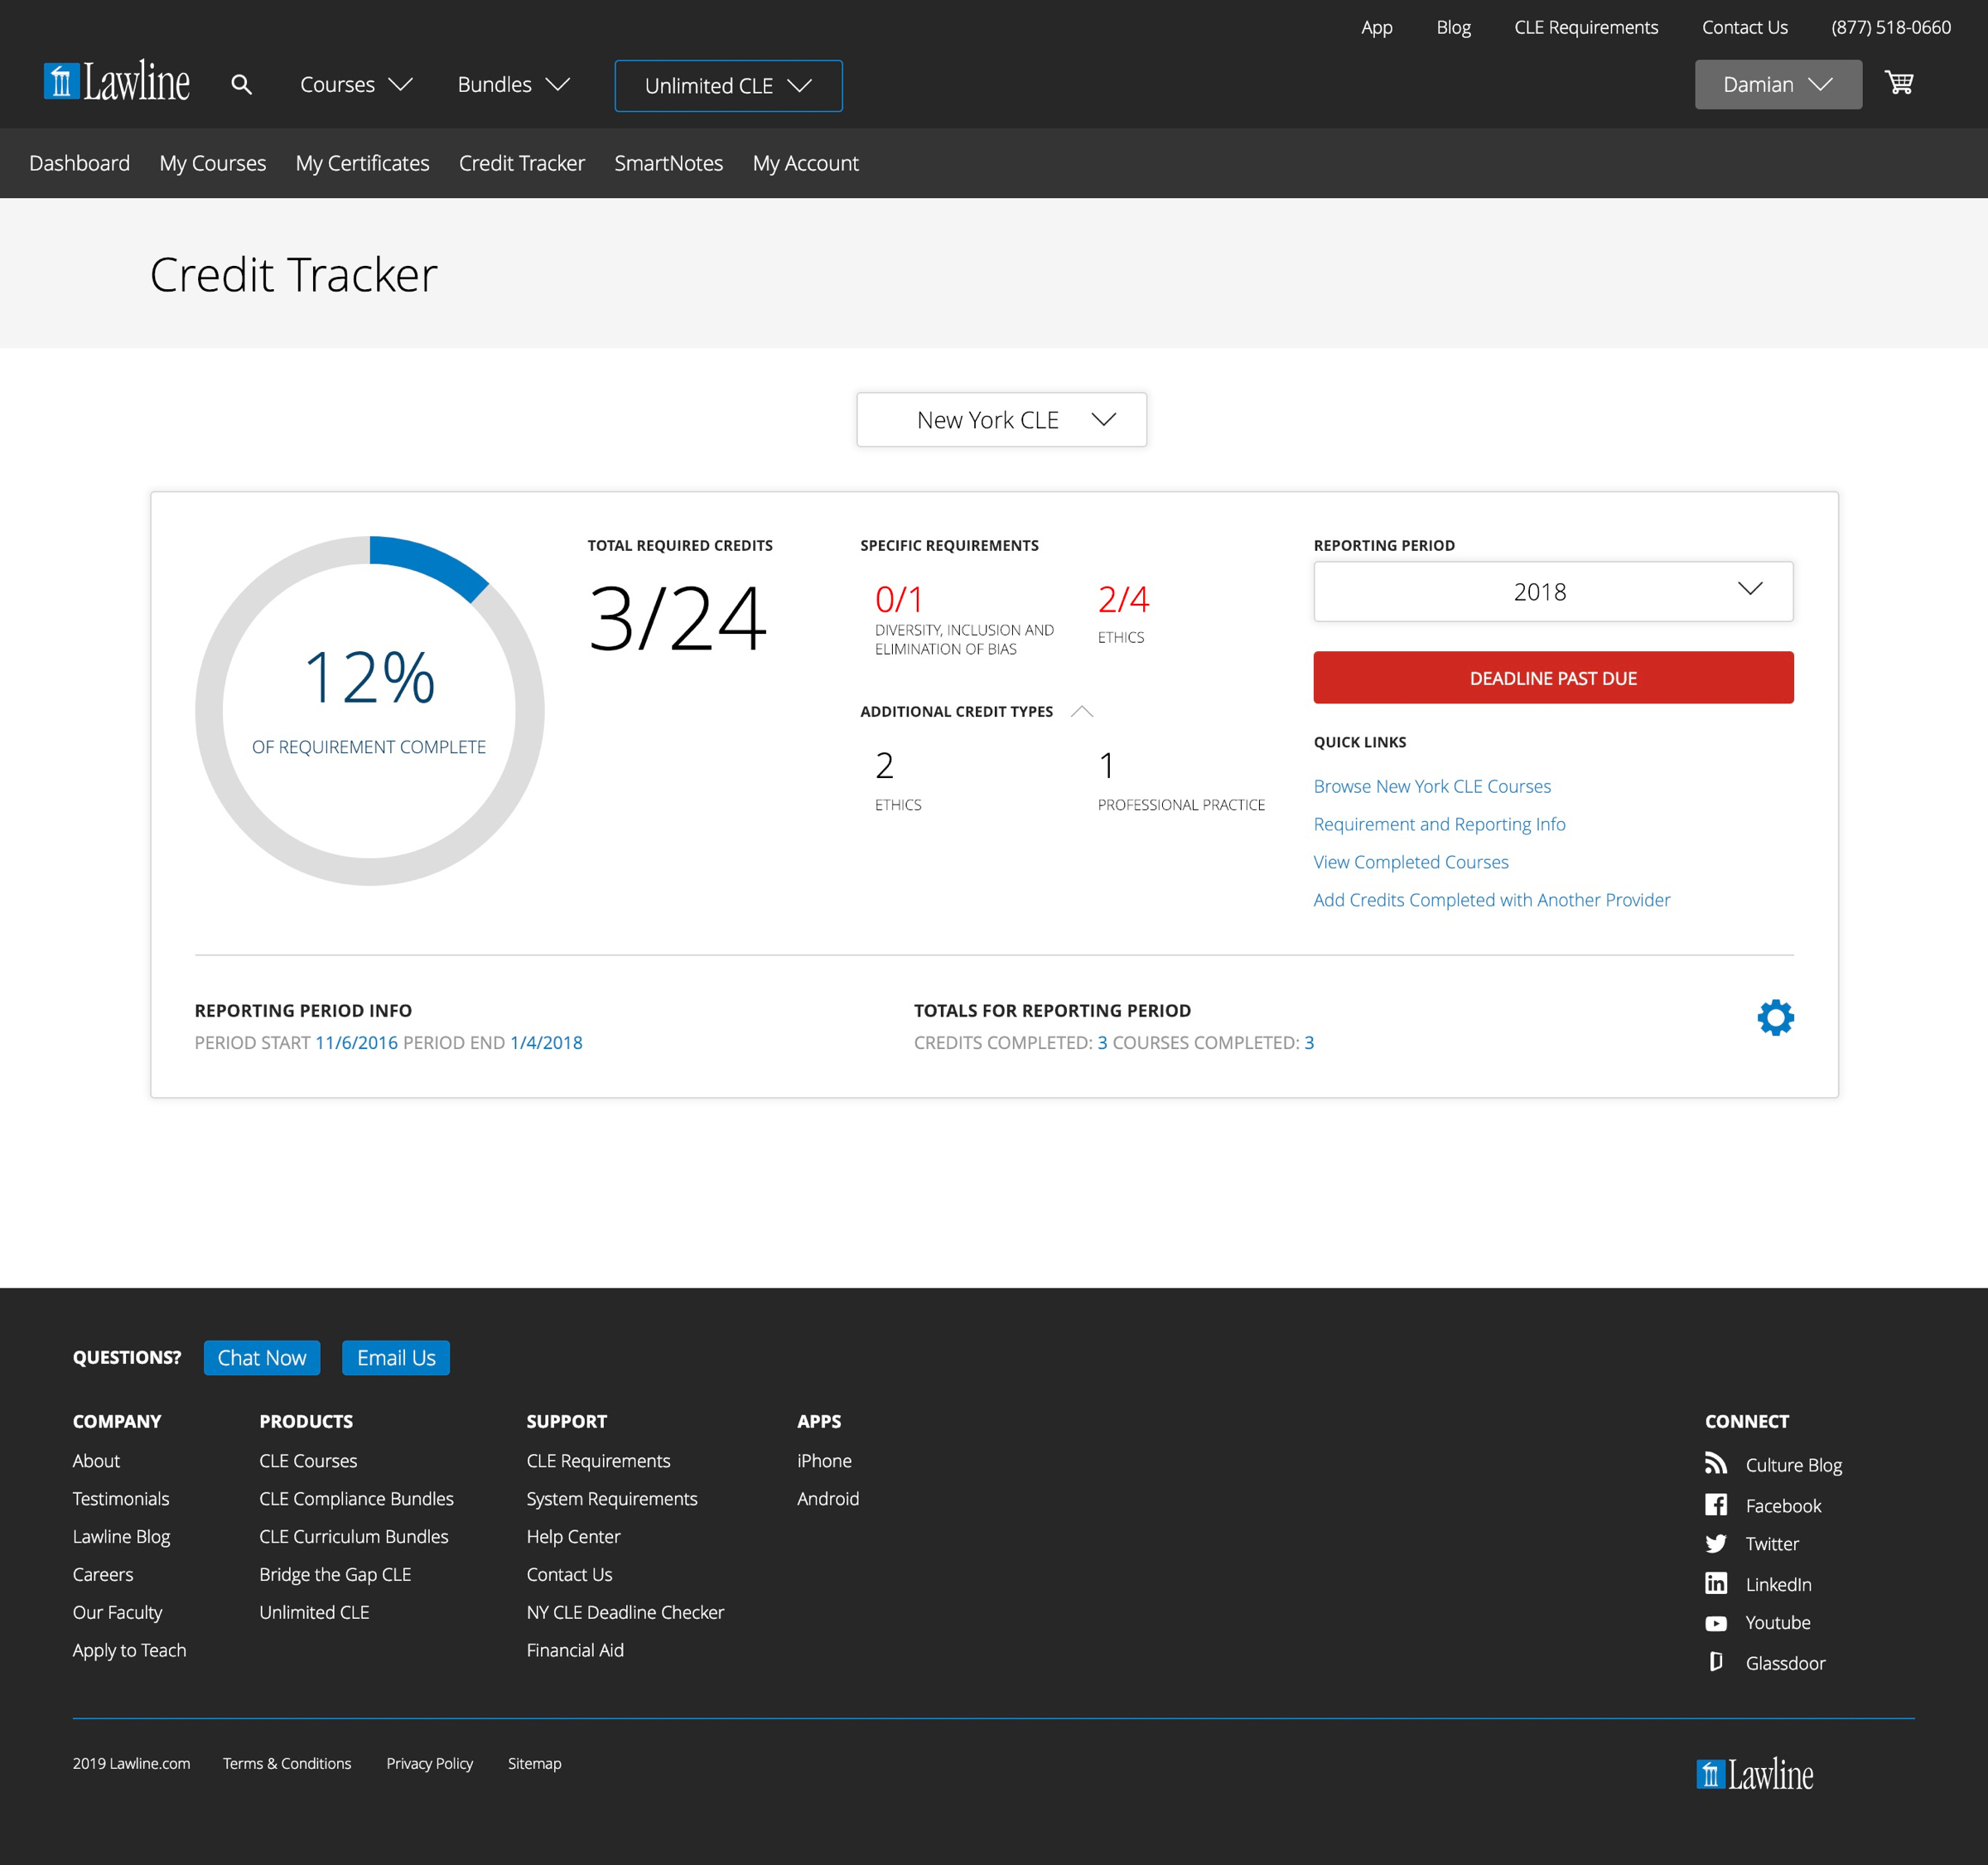
Task: Click the 12% progress ring
Action: 369,710
